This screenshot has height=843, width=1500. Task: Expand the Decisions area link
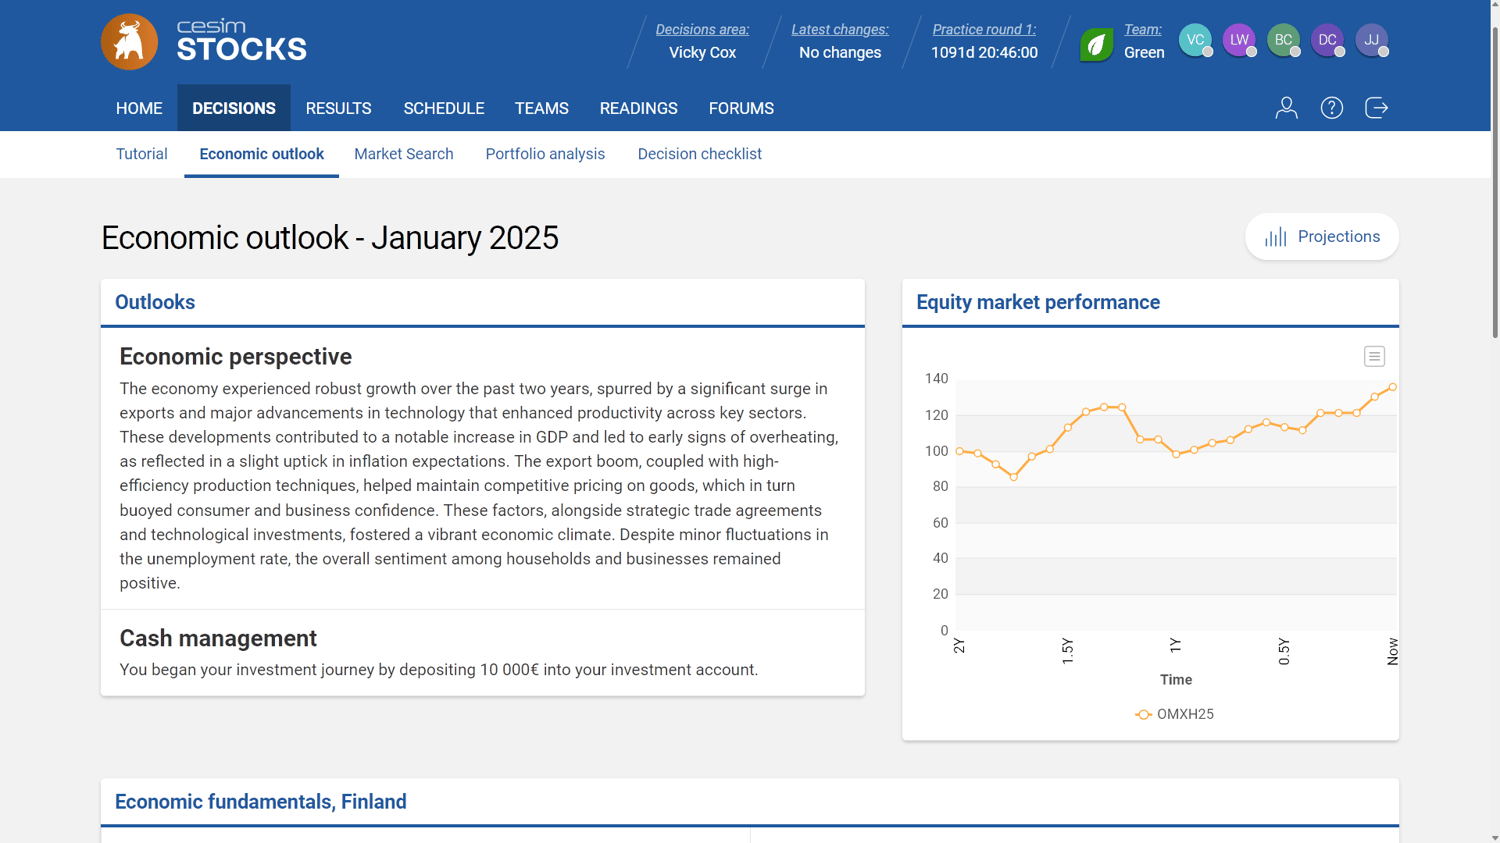(702, 29)
